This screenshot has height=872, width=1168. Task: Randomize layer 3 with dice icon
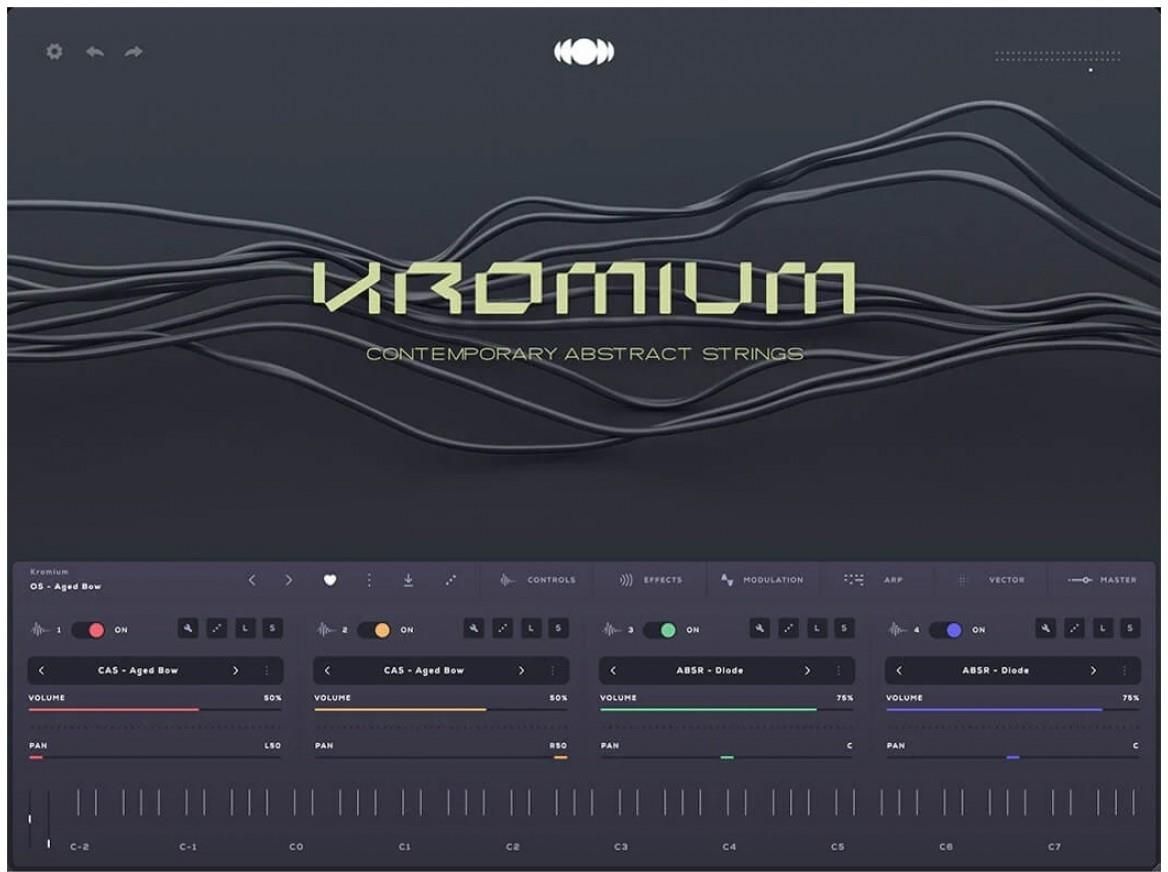click(789, 628)
